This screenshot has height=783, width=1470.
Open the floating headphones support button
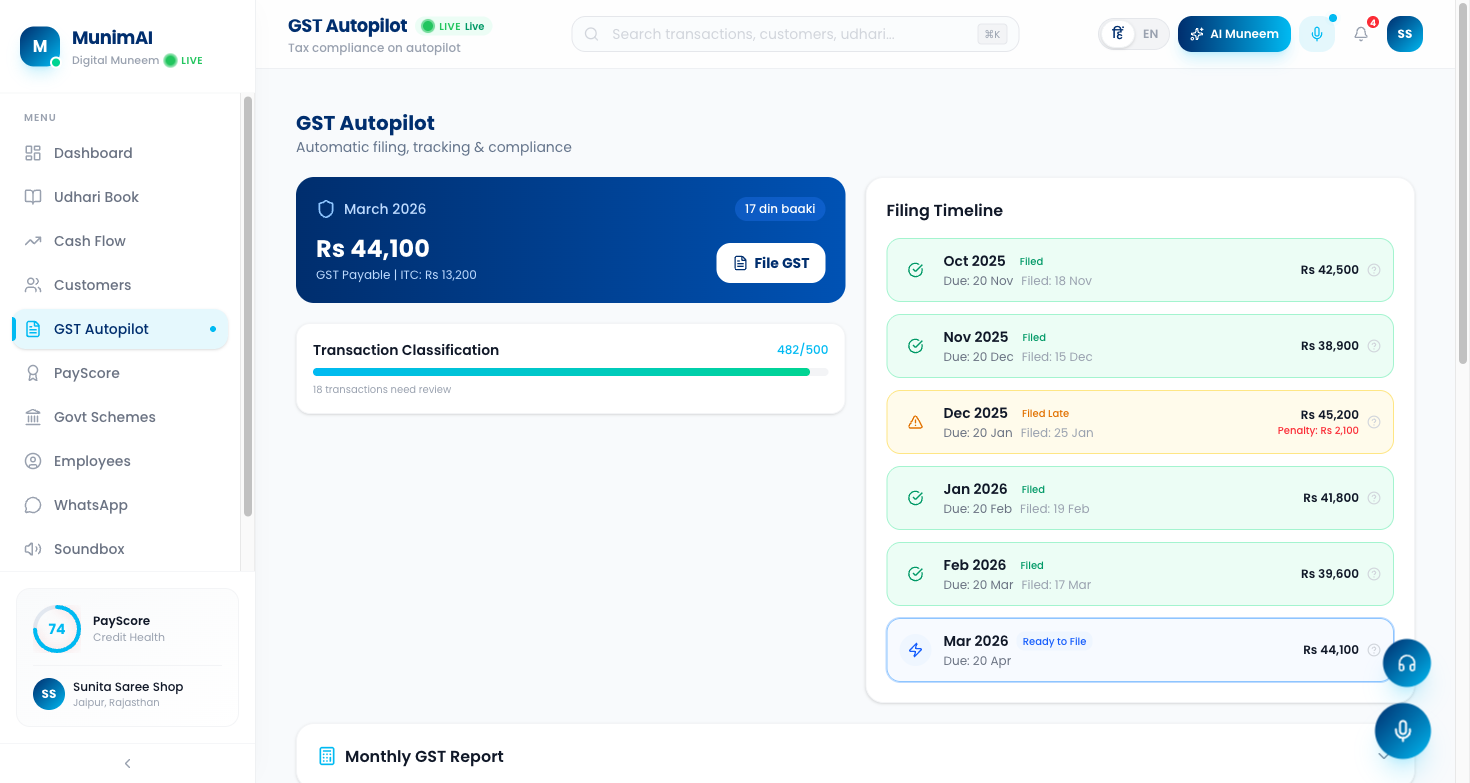coord(1407,662)
